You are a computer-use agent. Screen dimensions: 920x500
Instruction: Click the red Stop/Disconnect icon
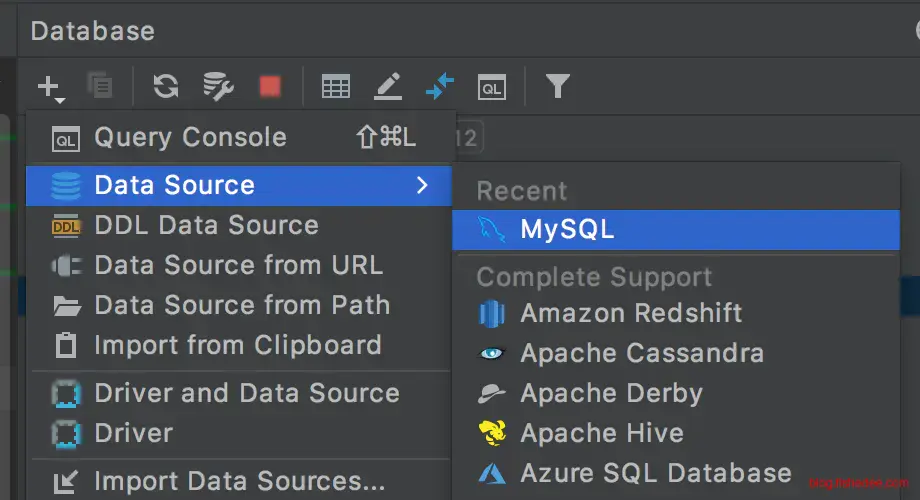point(270,87)
